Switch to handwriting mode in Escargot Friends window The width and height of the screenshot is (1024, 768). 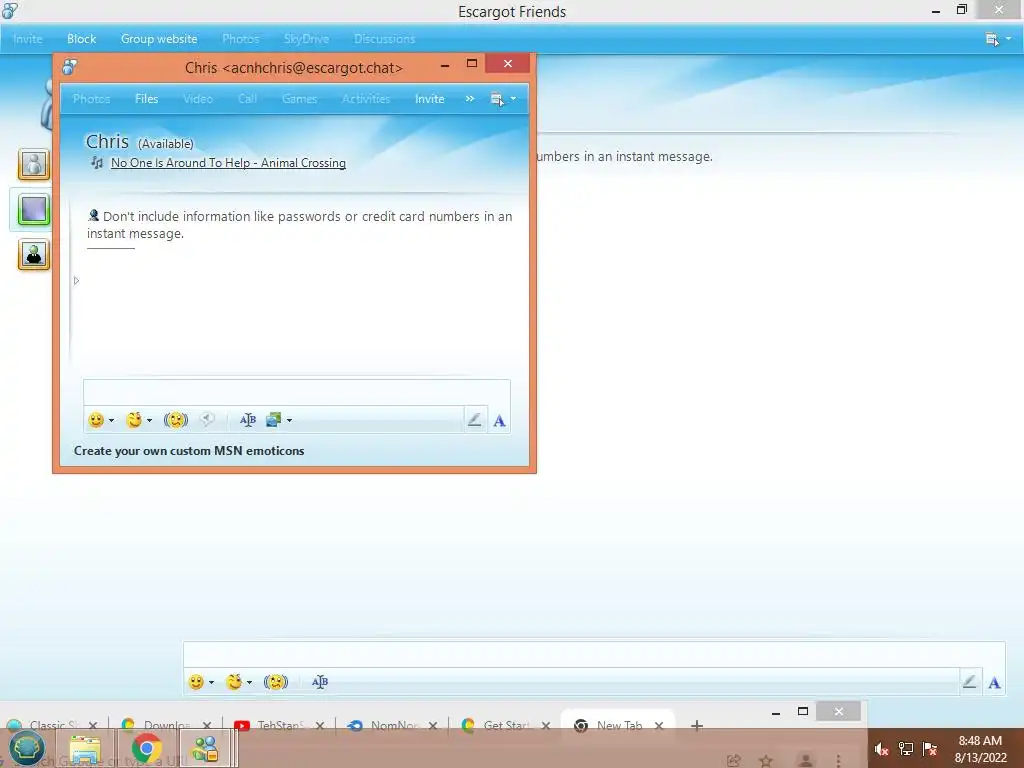(x=970, y=682)
